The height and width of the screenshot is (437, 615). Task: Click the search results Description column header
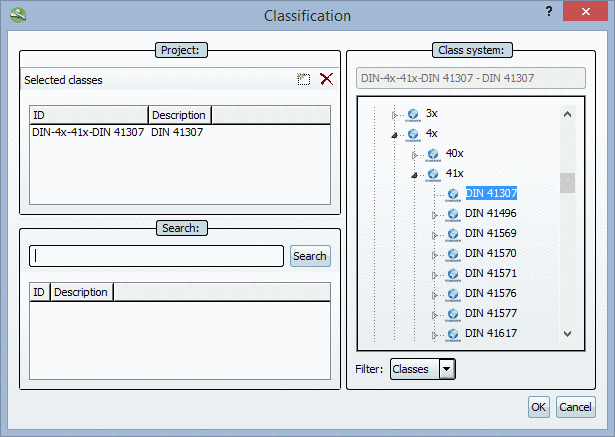pyautogui.click(x=82, y=292)
